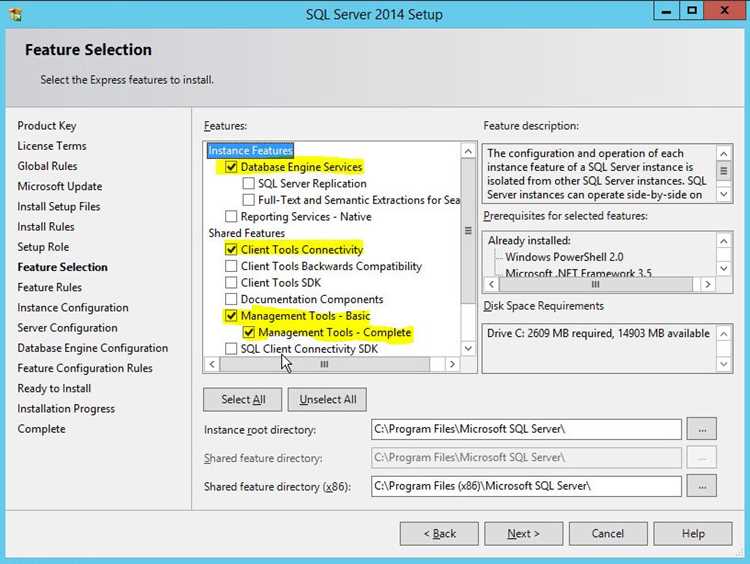The image size is (750, 564).
Task: Click Windows PowerShell 2.0 prerequisite entry
Action: click(564, 257)
